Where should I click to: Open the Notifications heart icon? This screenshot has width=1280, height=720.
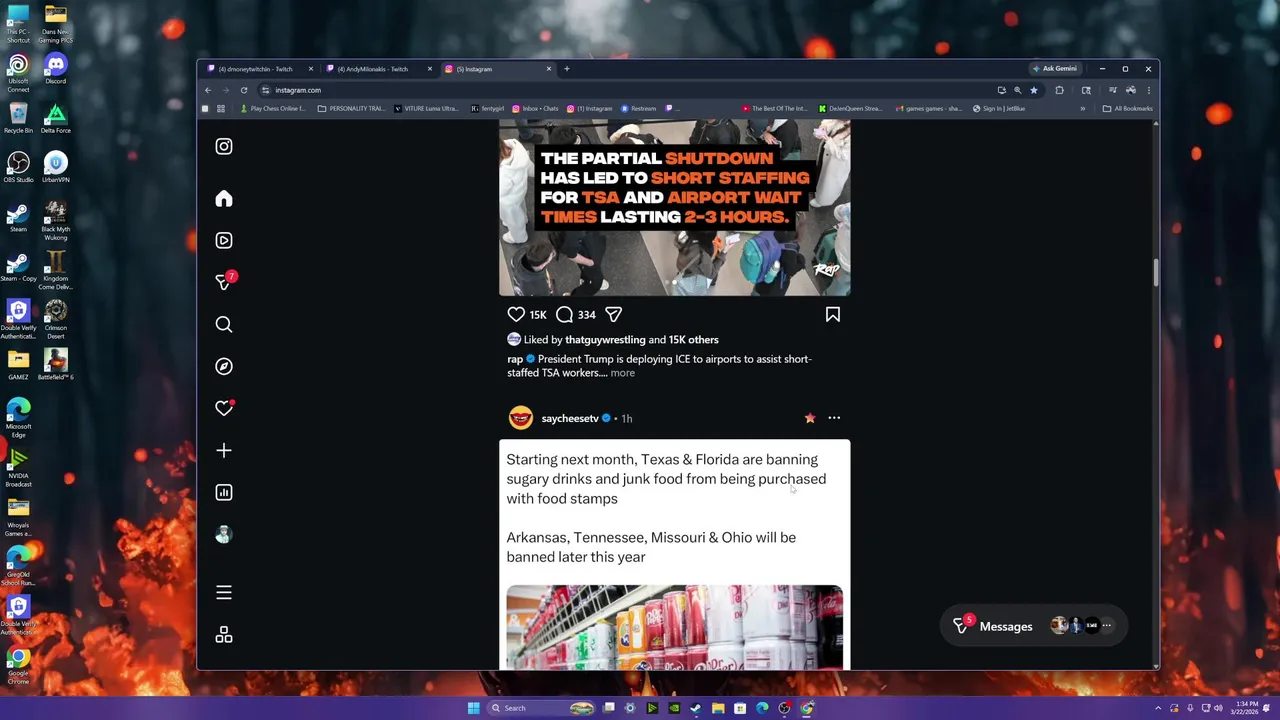(224, 409)
